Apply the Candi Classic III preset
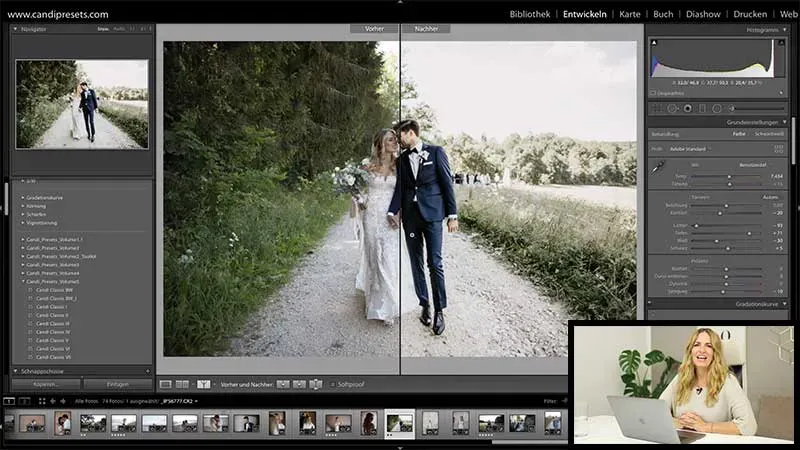800x450 pixels. tap(53, 323)
